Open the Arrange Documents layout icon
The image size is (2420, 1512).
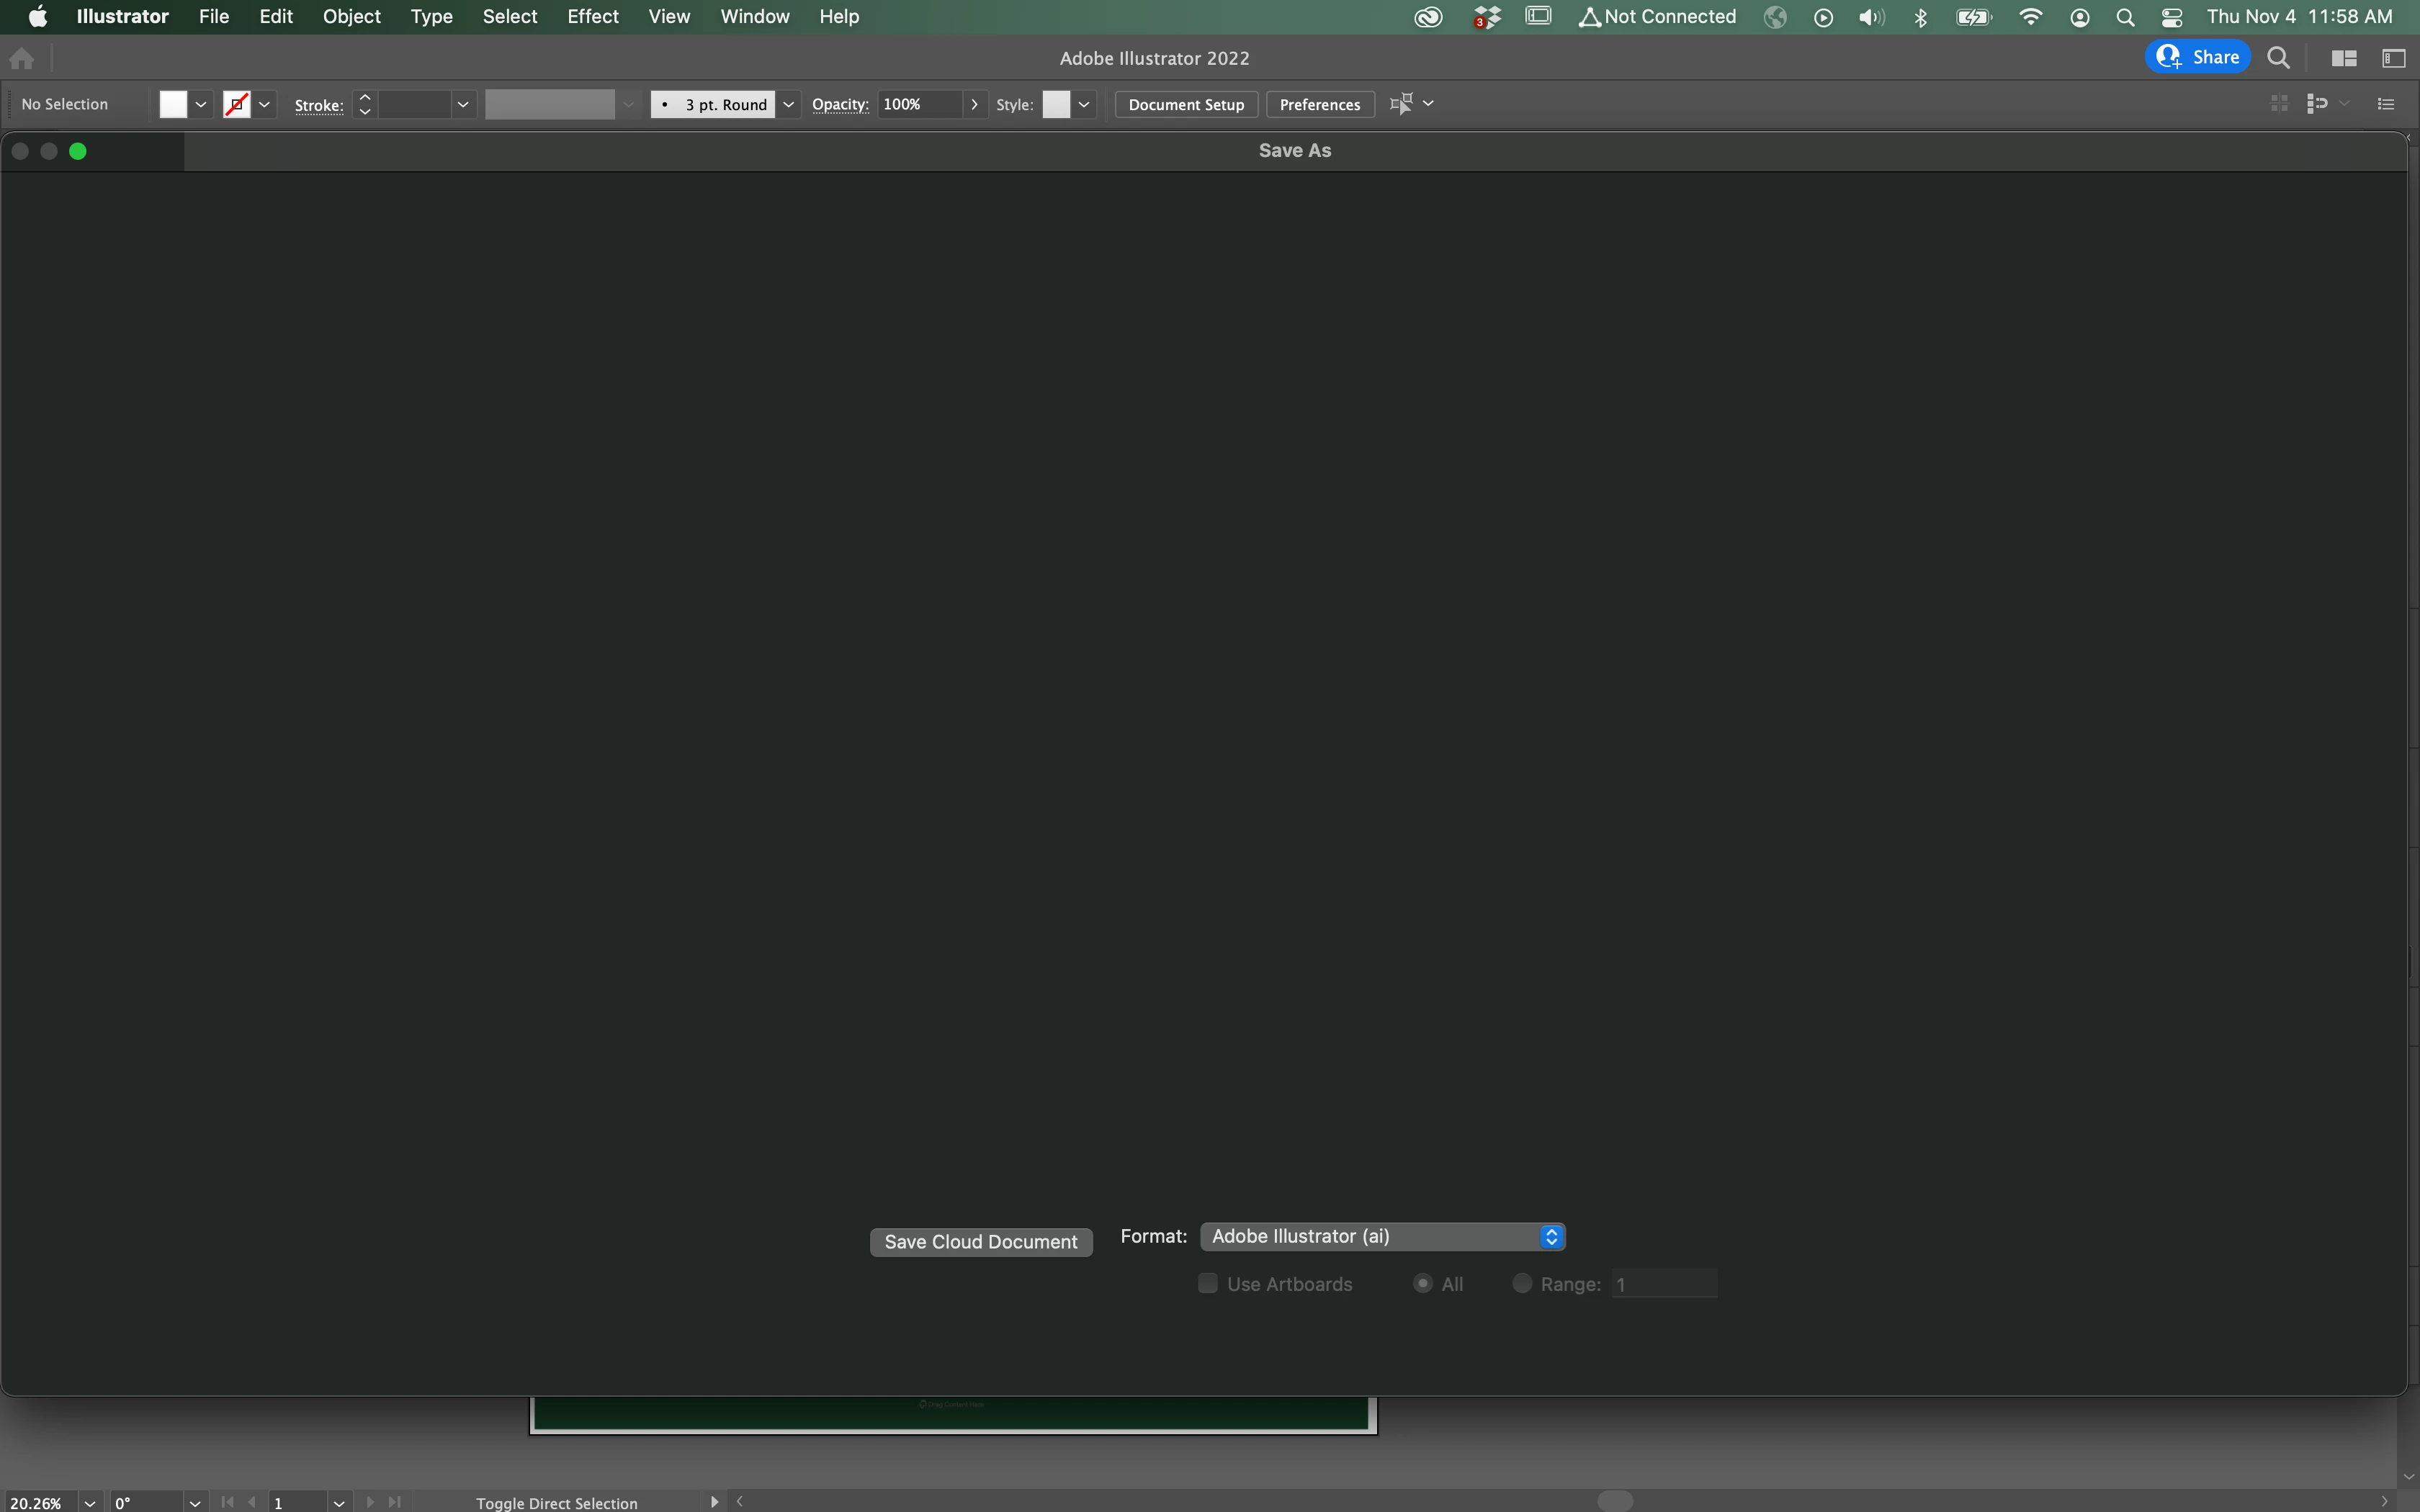click(2343, 58)
